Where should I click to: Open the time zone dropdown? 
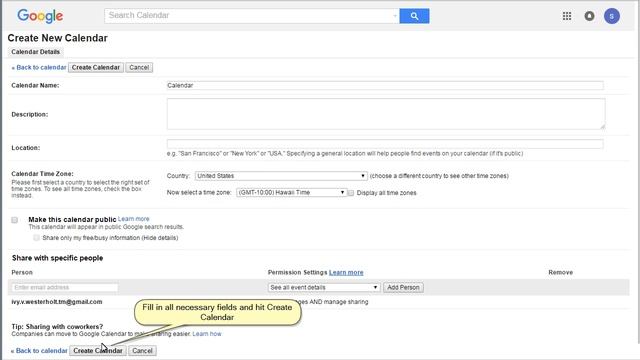click(x=291, y=193)
